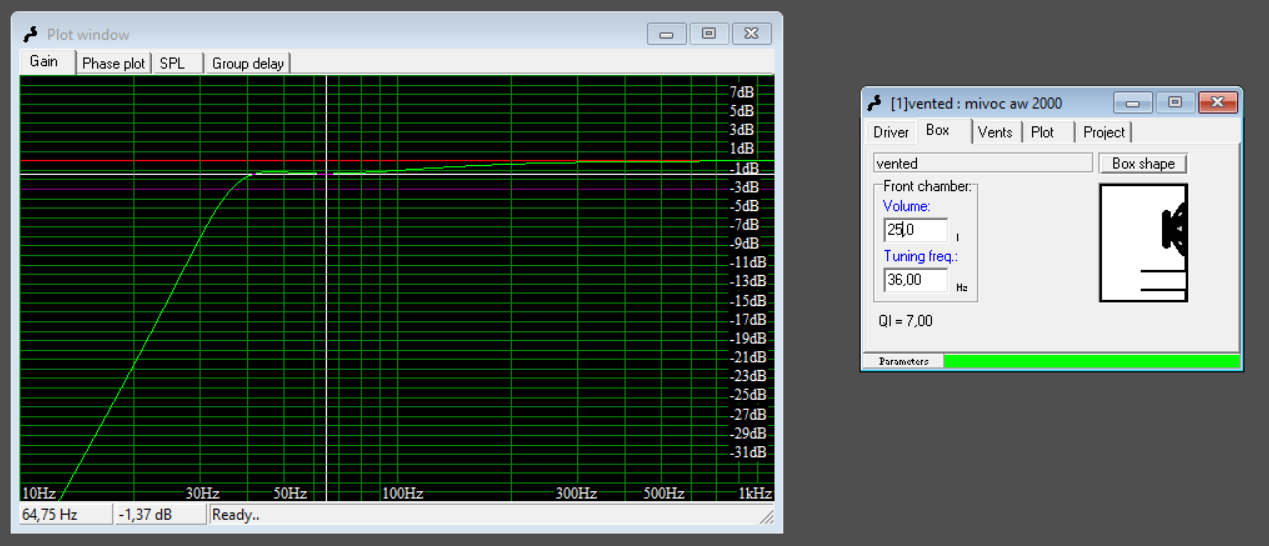
Task: Maximize the Plot window
Action: (x=709, y=34)
